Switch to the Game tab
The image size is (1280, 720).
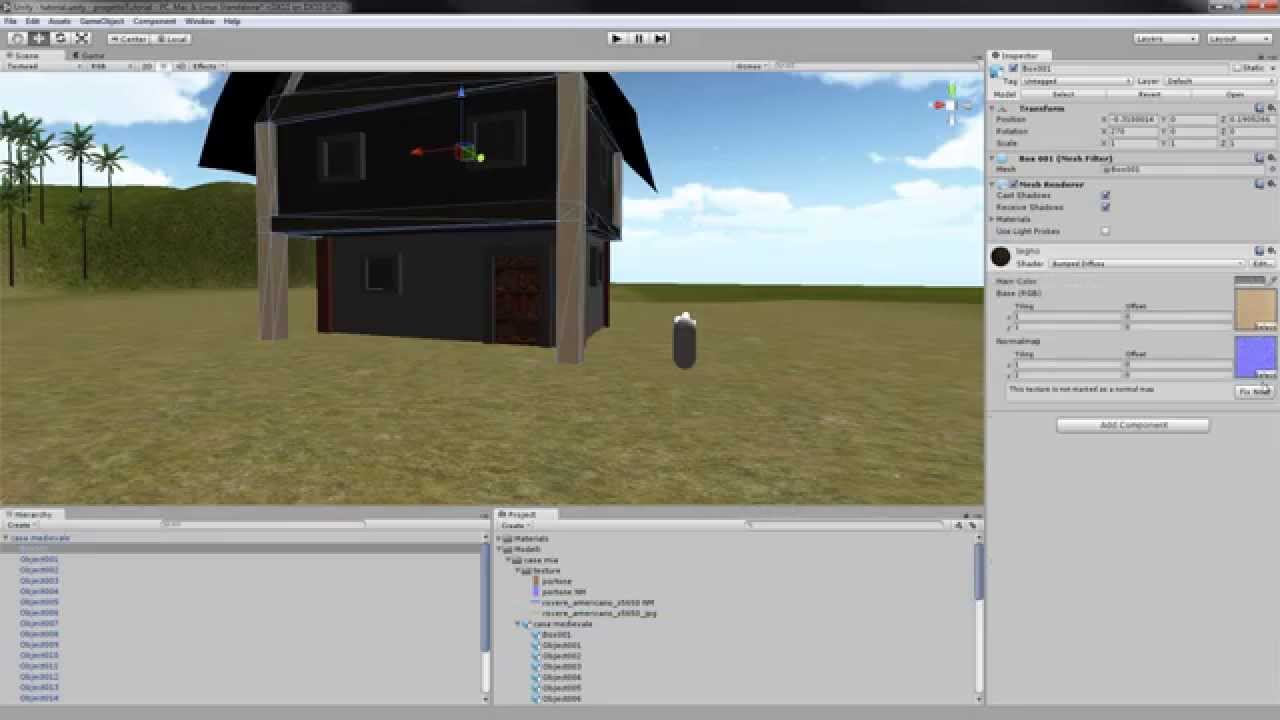click(88, 55)
